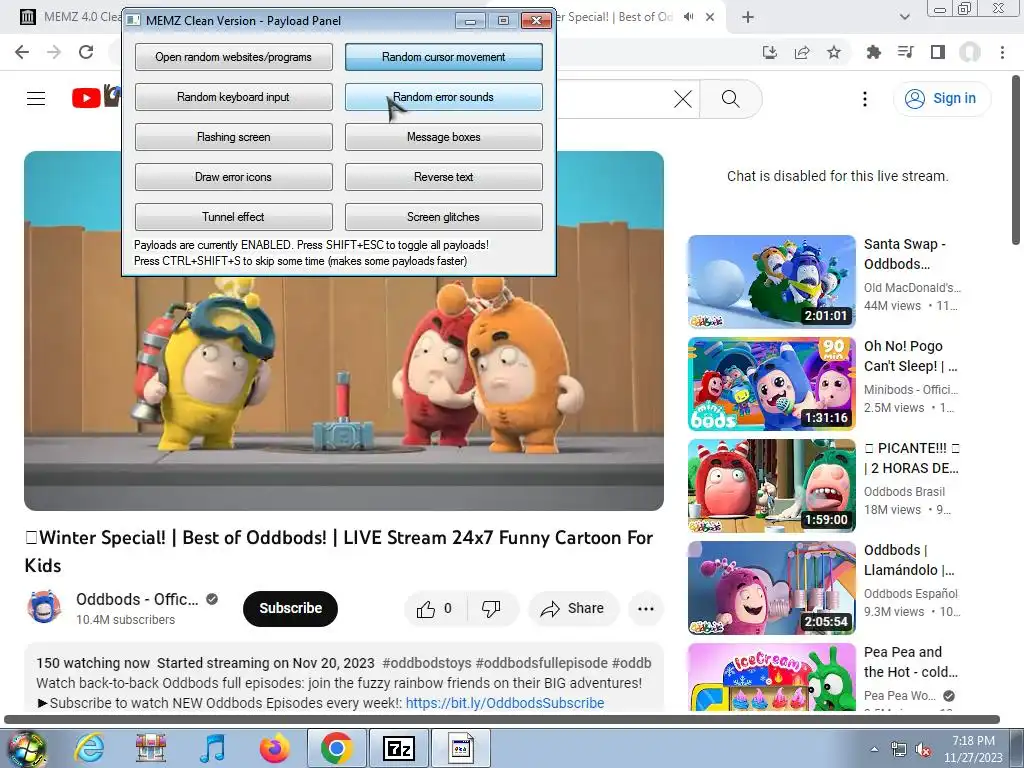The image size is (1024, 768).
Task: Show hidden system tray icons
Action: tap(874, 749)
